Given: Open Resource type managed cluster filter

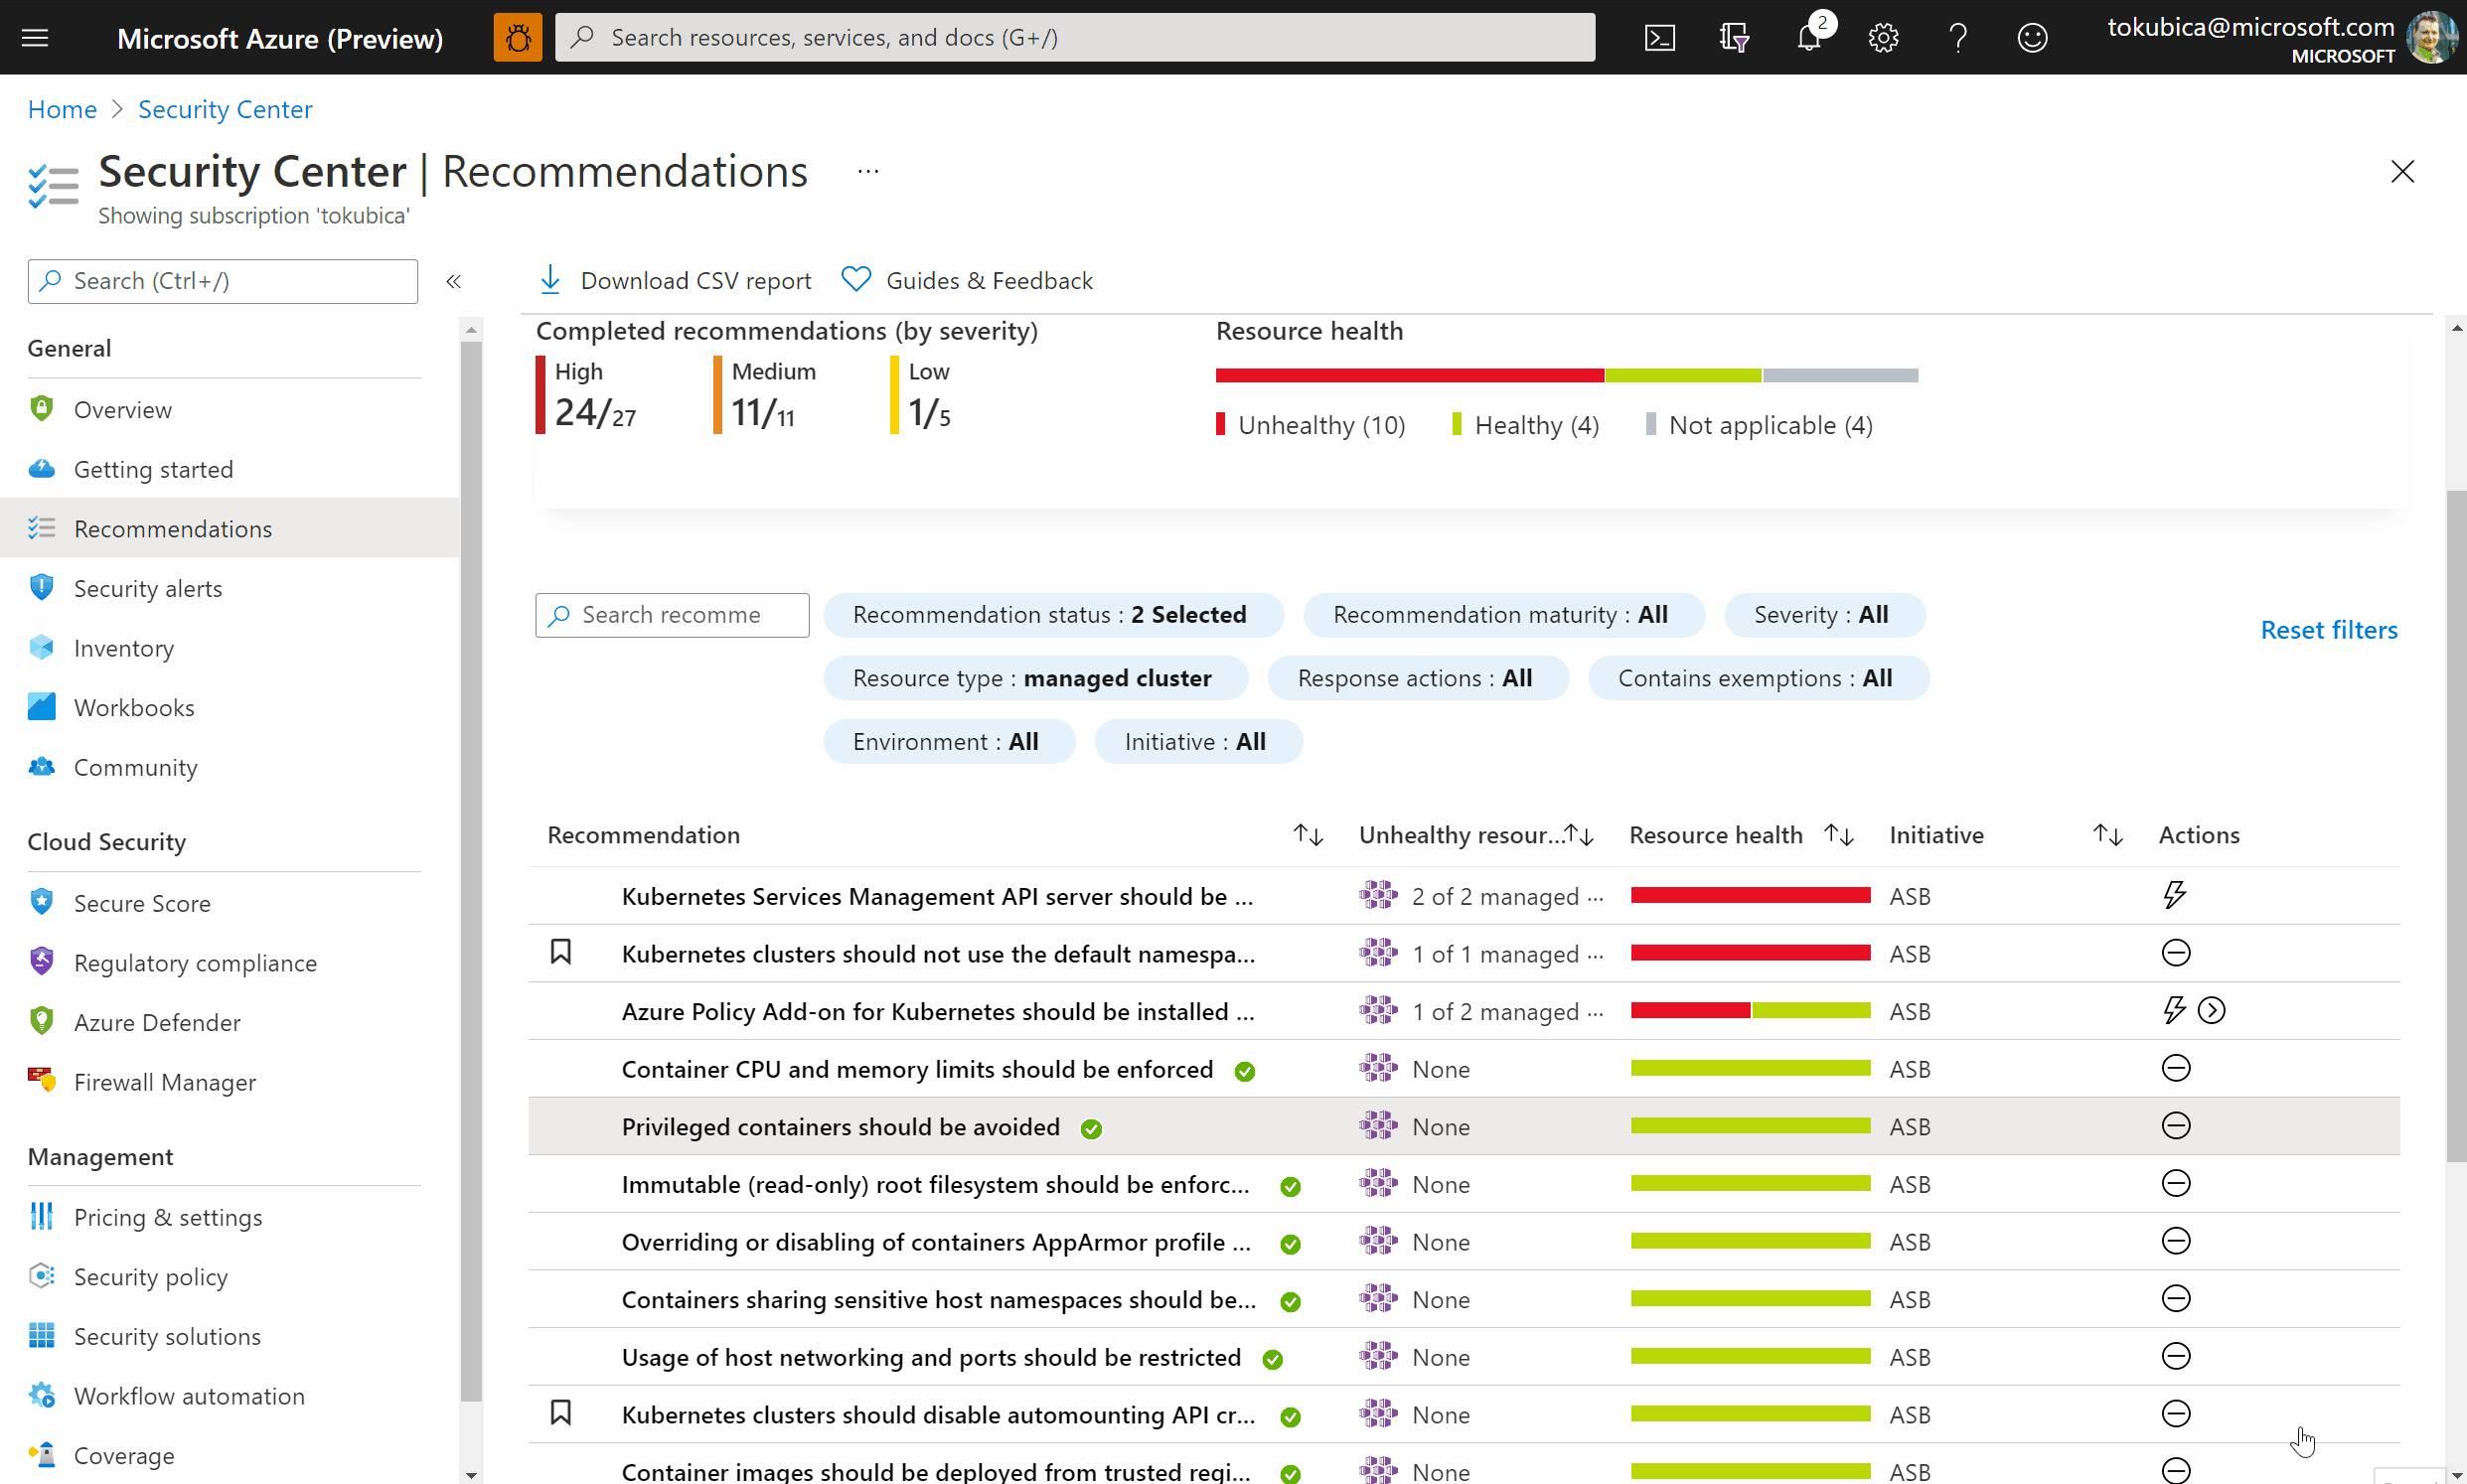Looking at the screenshot, I should 1034,679.
